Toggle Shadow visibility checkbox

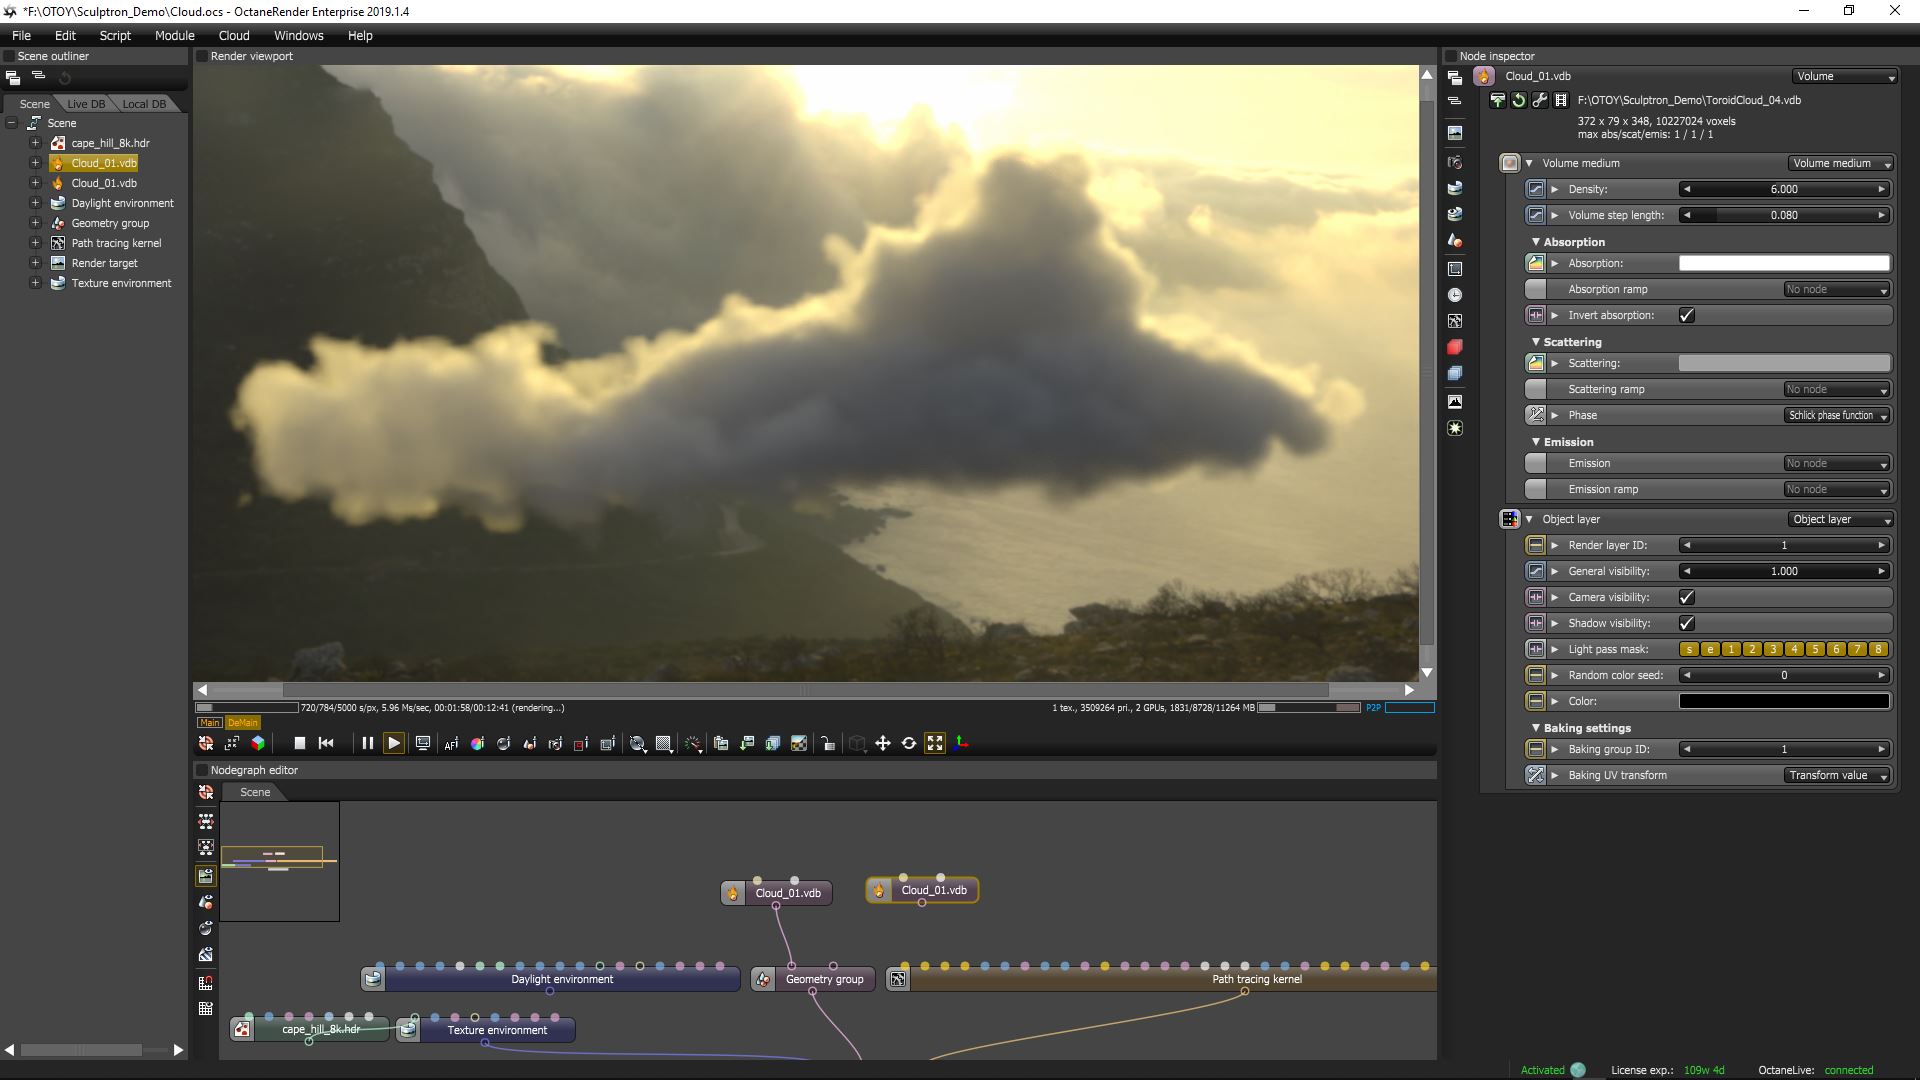click(1687, 623)
